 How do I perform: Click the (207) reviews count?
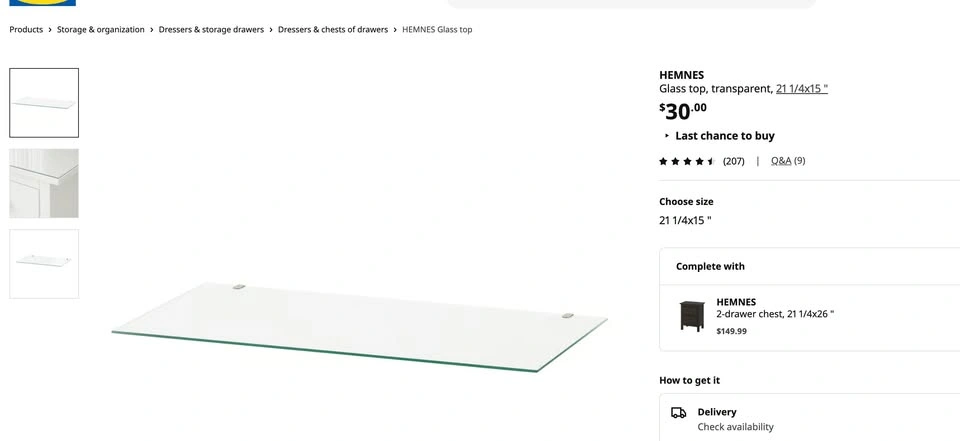(x=733, y=161)
